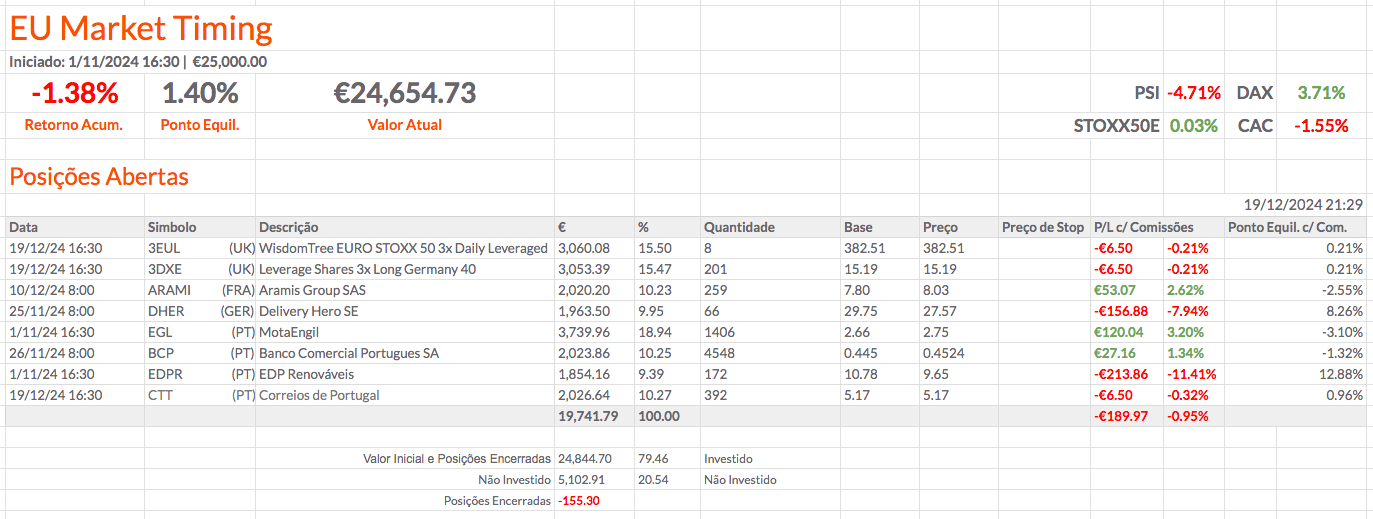This screenshot has height=519, width=1373.
Task: Click the CAC -1.55% index value
Action: 1321,126
